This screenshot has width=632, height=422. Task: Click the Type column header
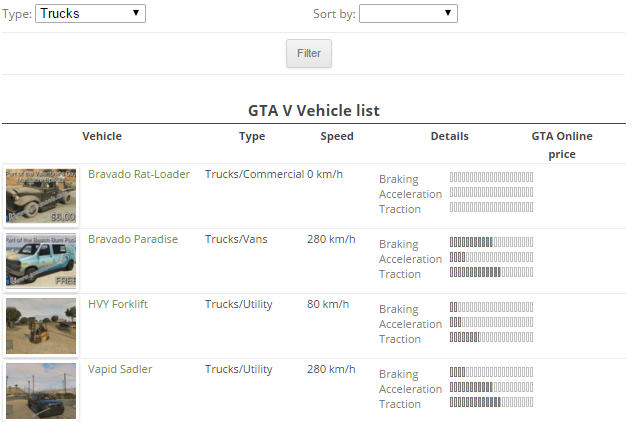pyautogui.click(x=252, y=136)
